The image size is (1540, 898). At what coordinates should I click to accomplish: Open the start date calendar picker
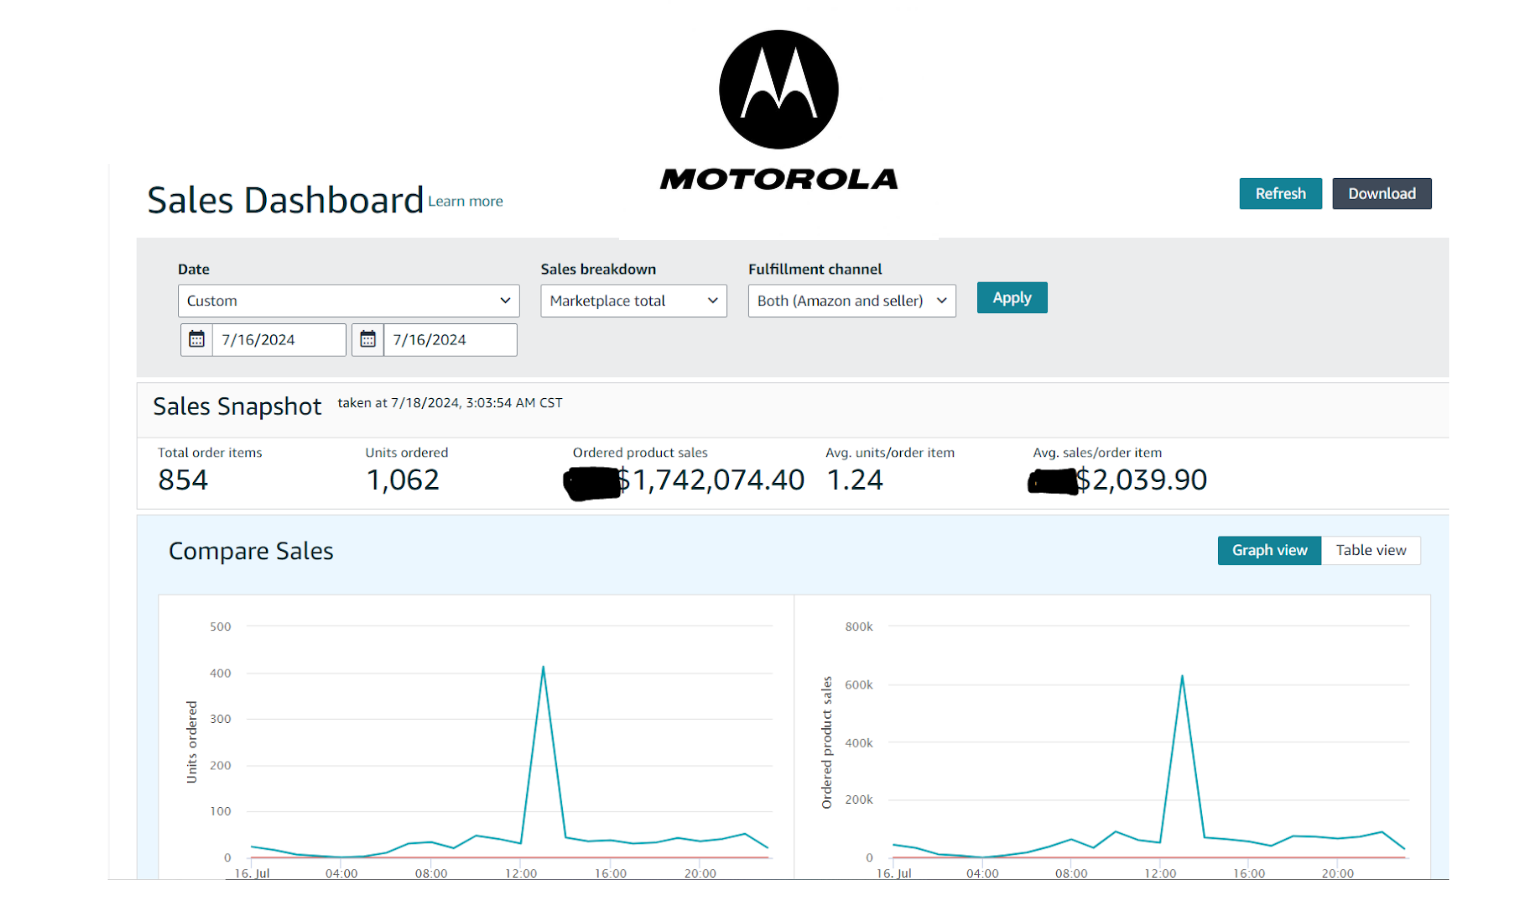click(x=196, y=339)
